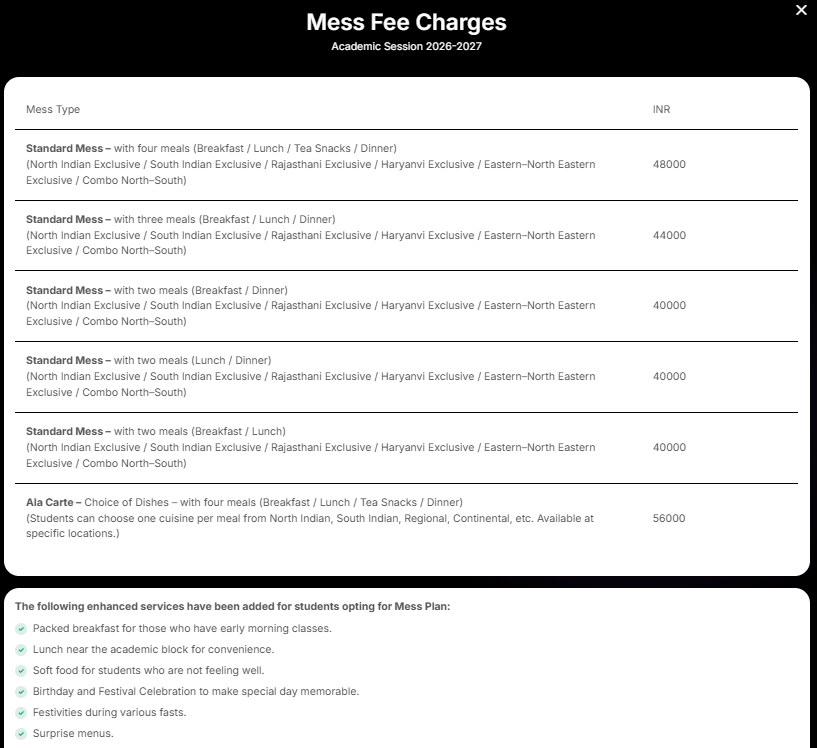Click the 56000 price for Ala Carte
The height and width of the screenshot is (748, 817).
click(x=671, y=518)
